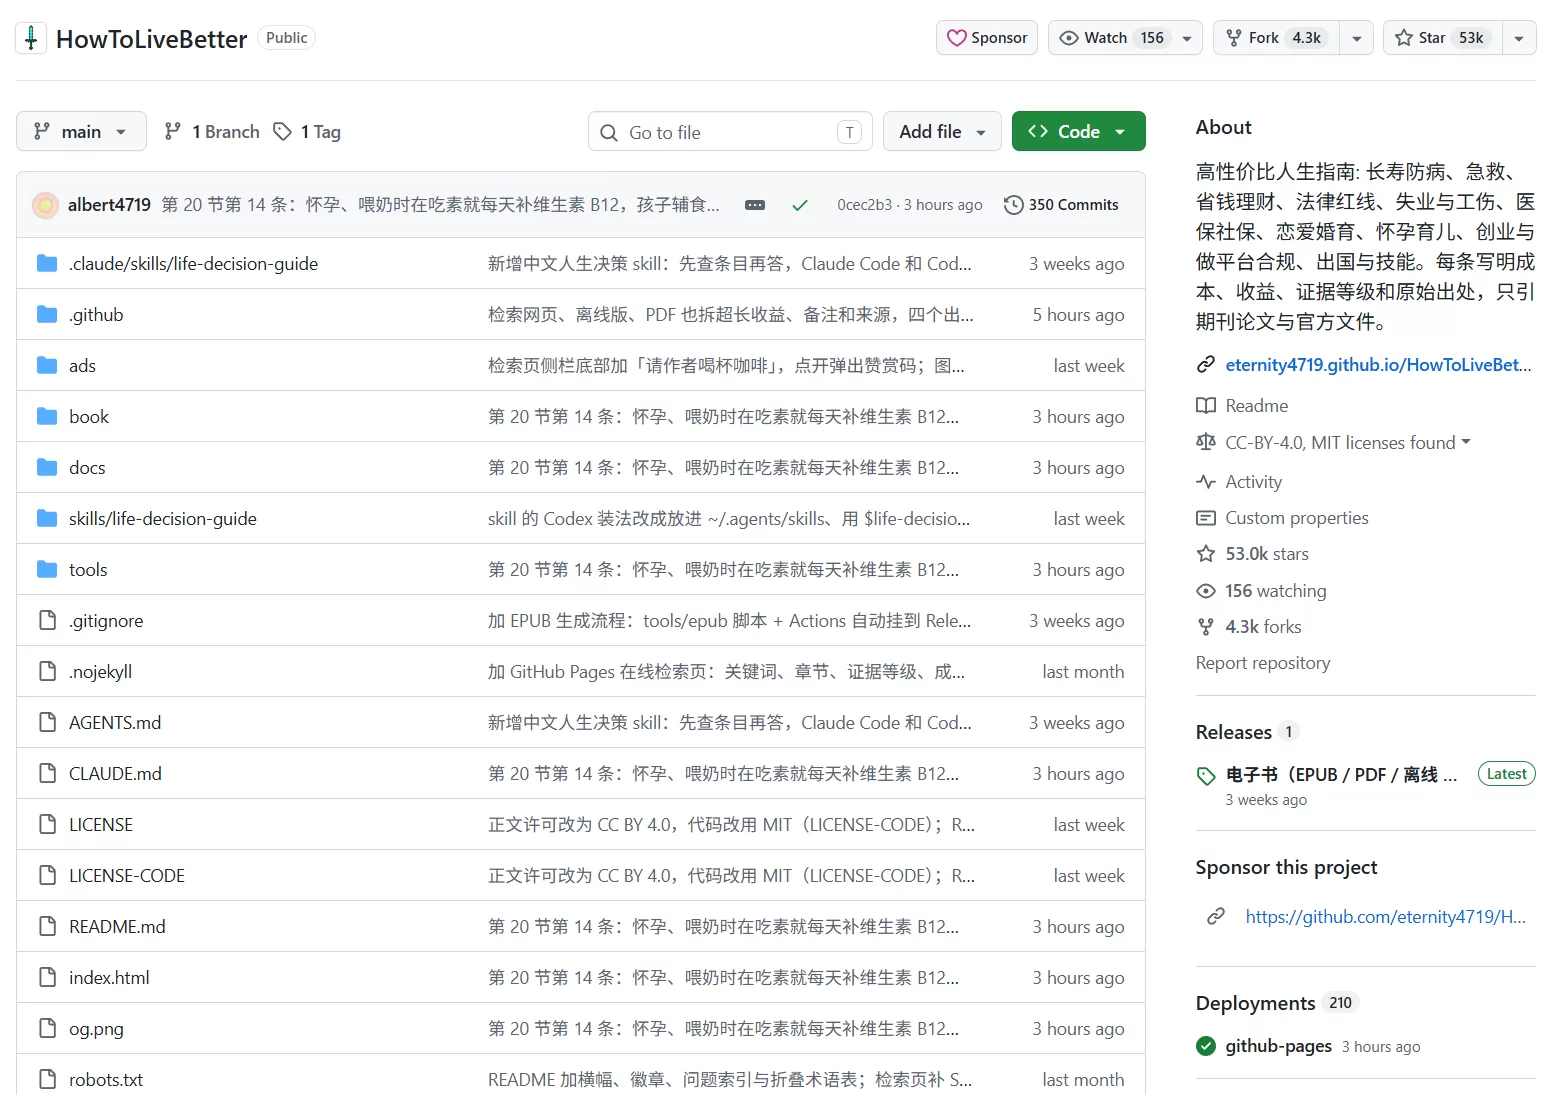Click the Go to file search field
Image resolution: width=1550 pixels, height=1095 pixels.
(730, 132)
